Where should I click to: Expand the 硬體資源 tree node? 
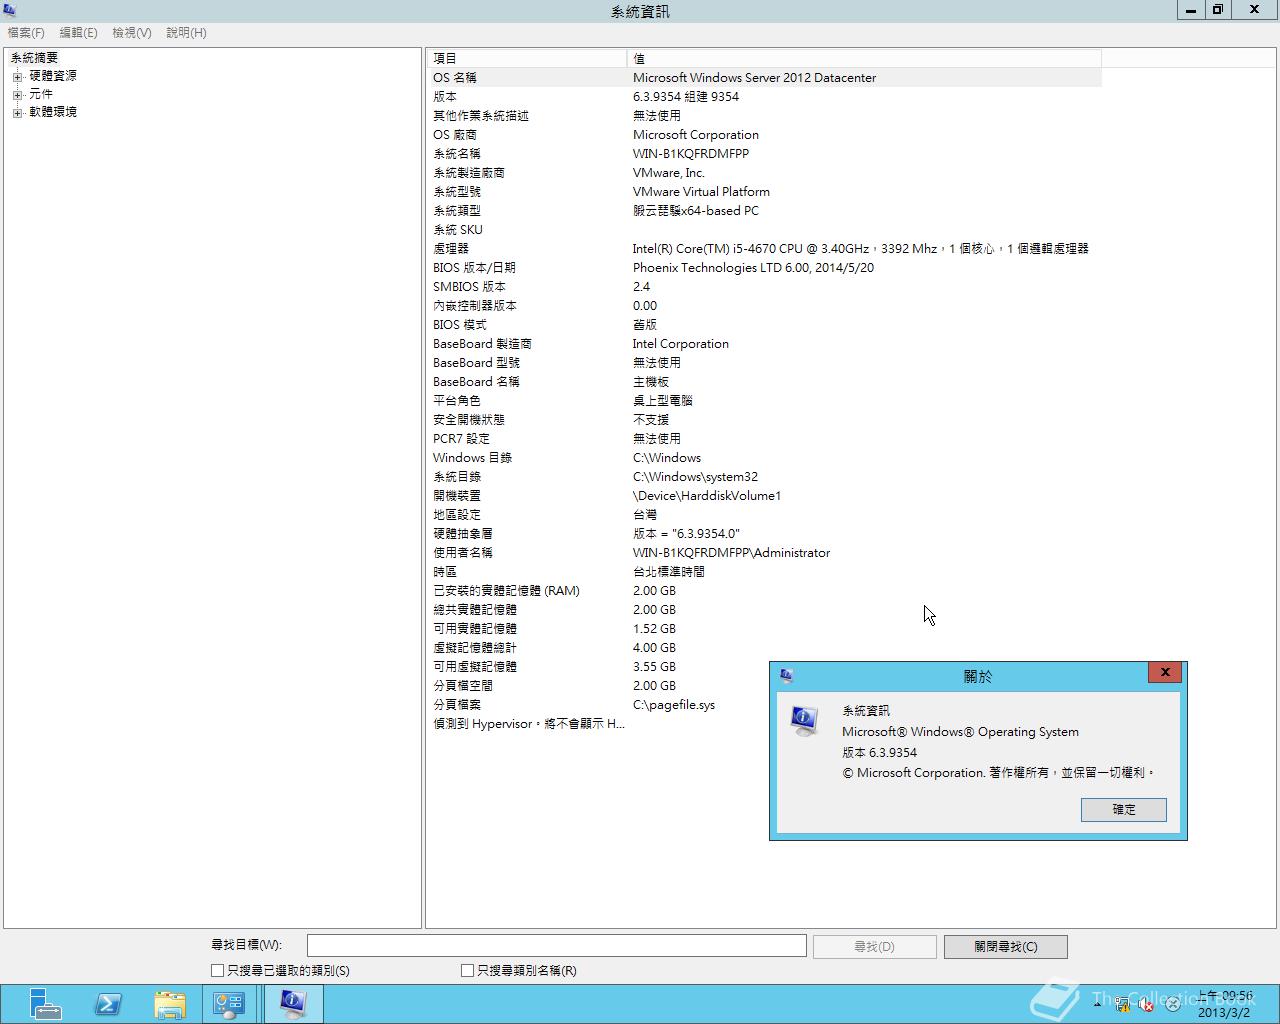pyautogui.click(x=17, y=76)
